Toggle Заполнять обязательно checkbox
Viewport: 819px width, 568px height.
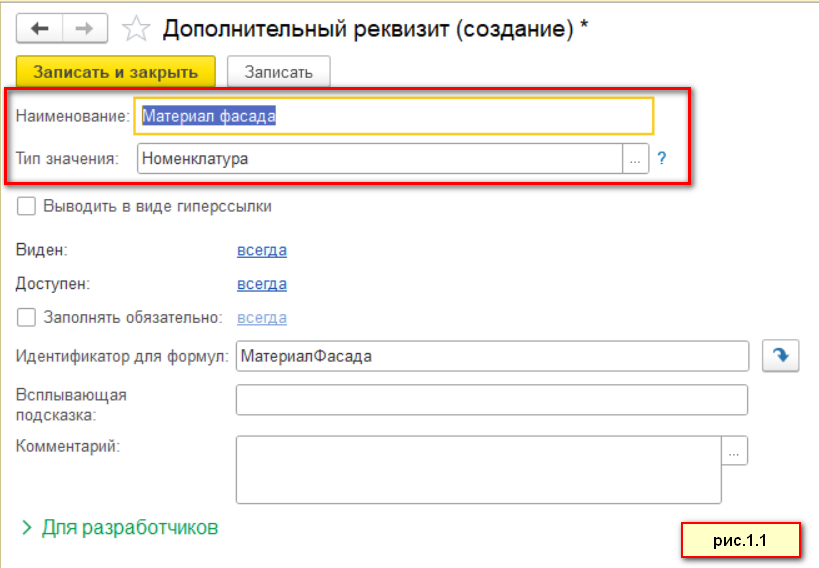pyautogui.click(x=26, y=317)
